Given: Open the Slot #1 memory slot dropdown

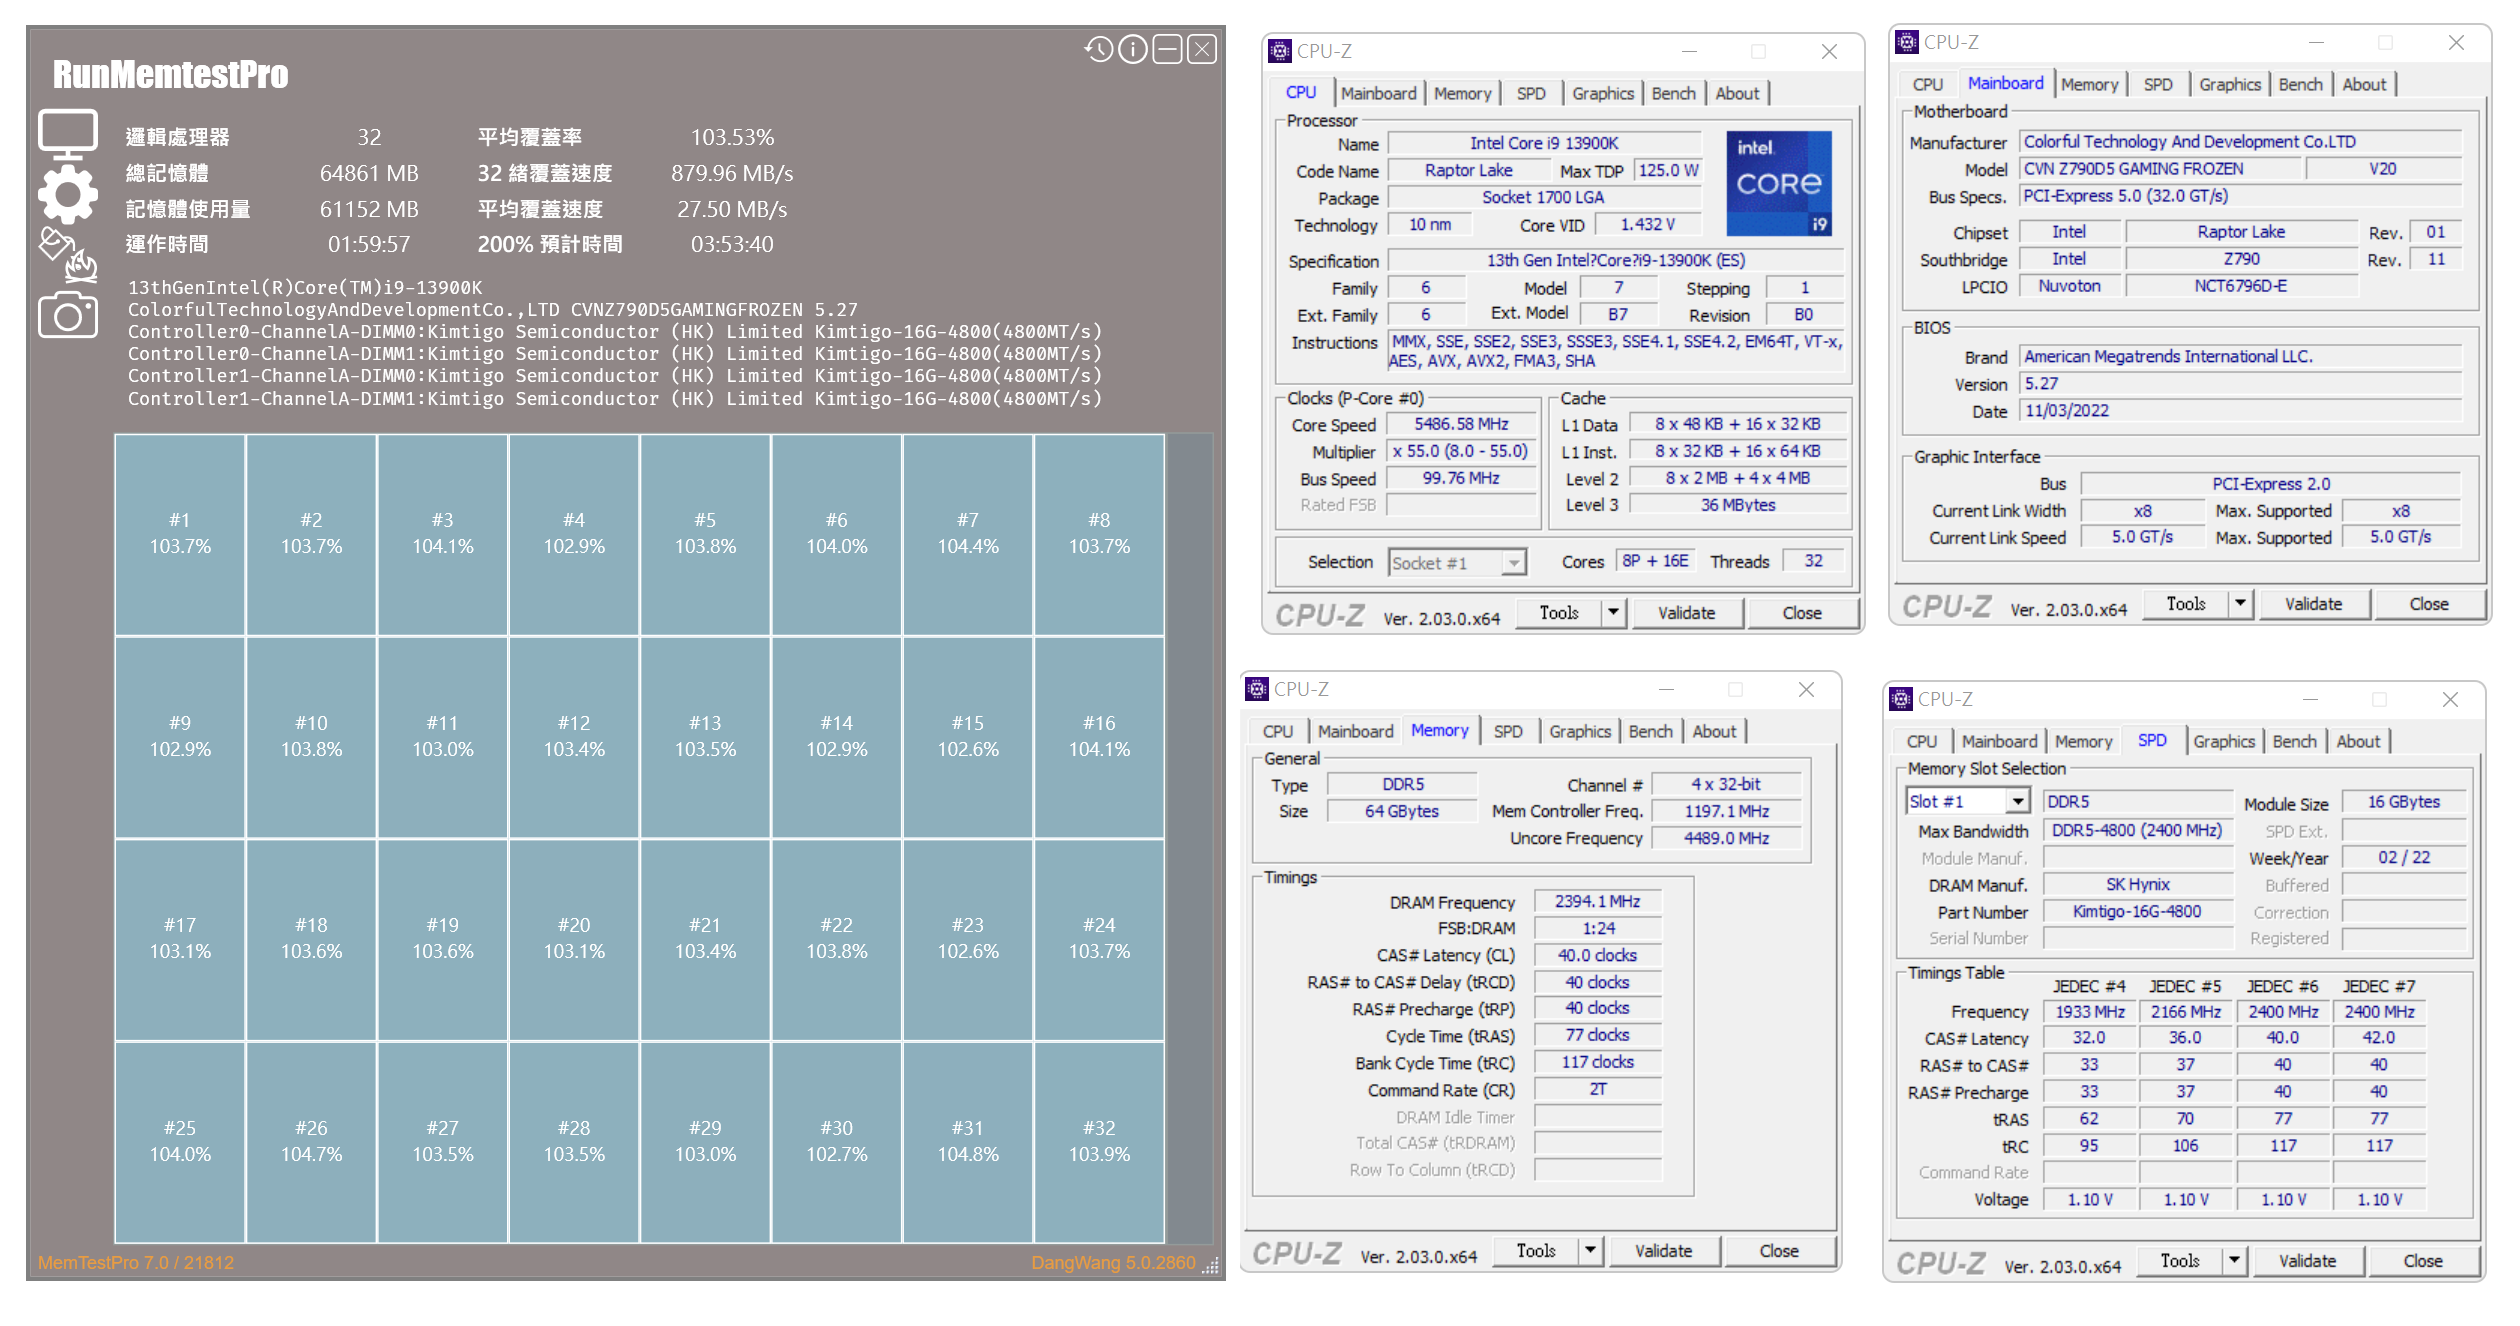Looking at the screenshot, I should pyautogui.click(x=1967, y=802).
